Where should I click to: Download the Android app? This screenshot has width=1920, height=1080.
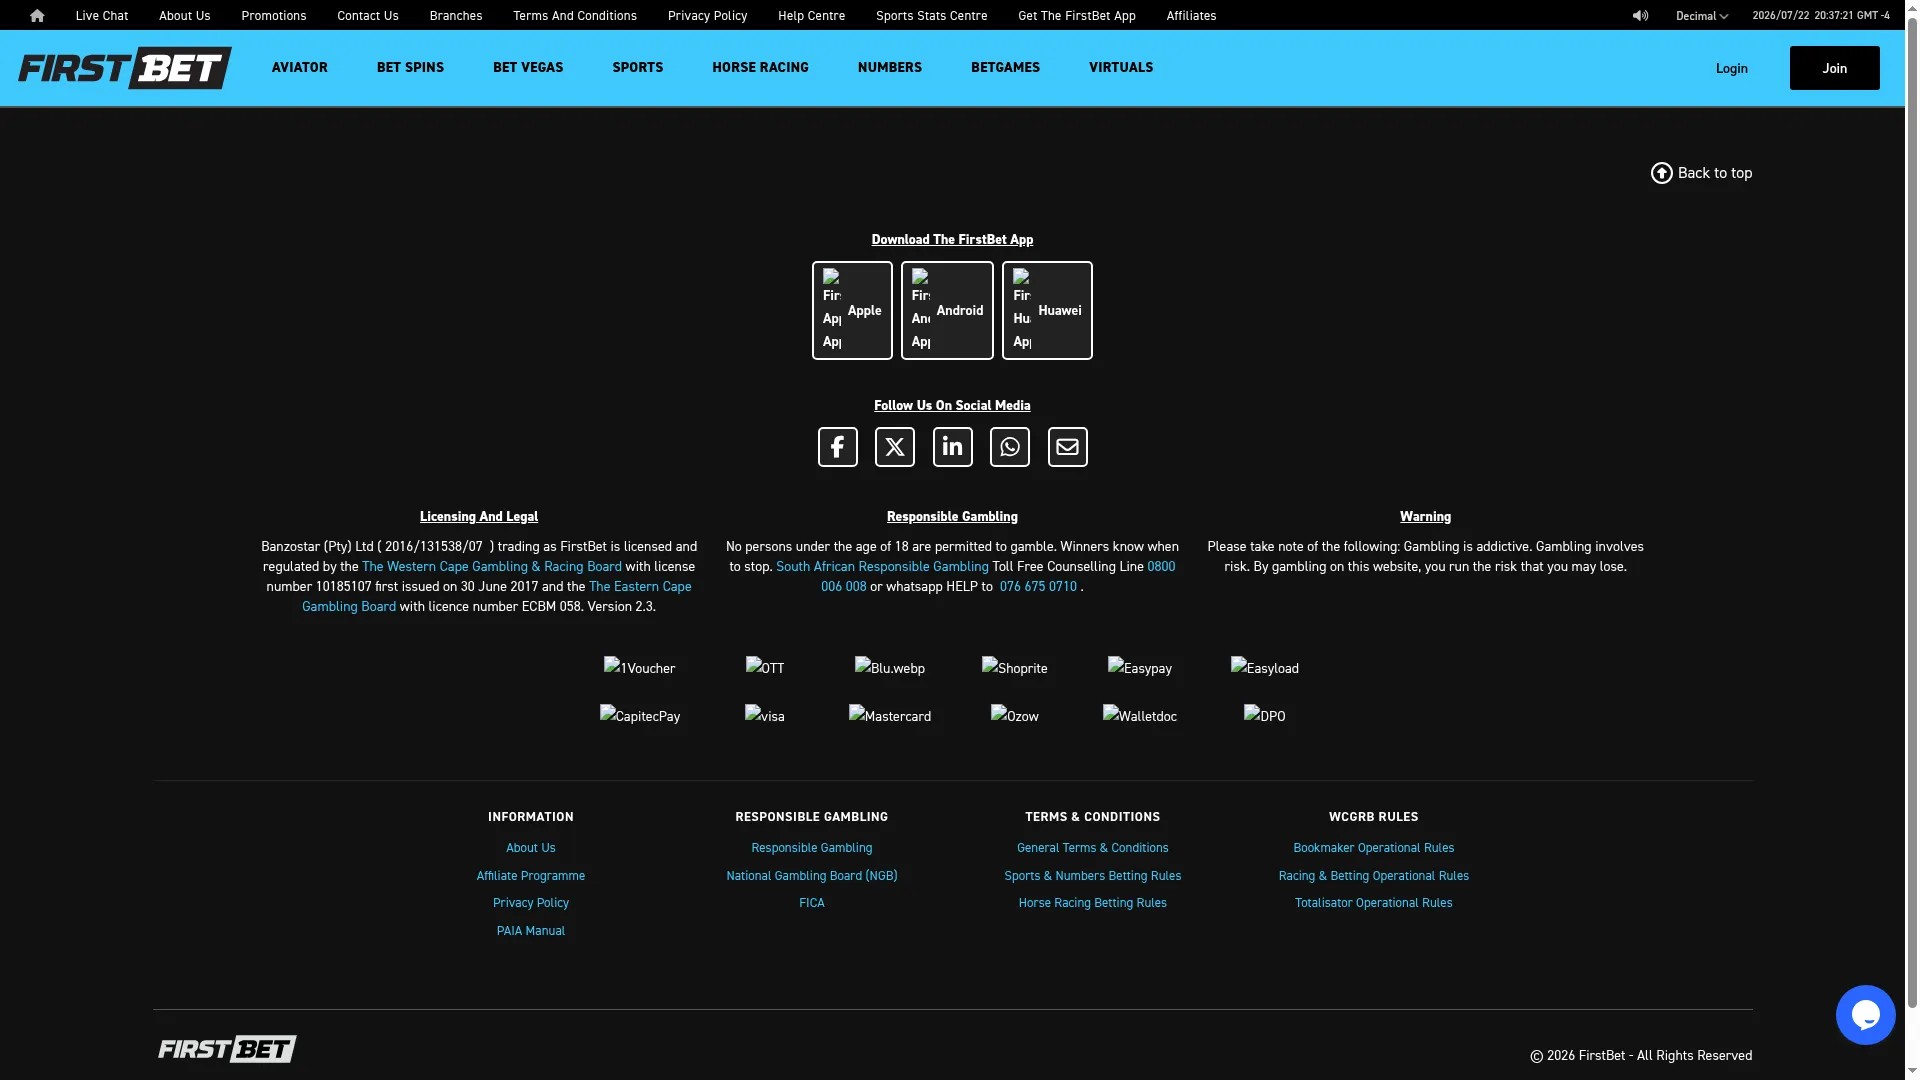click(947, 311)
